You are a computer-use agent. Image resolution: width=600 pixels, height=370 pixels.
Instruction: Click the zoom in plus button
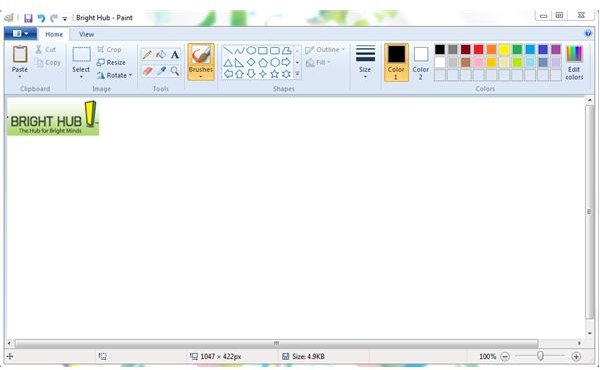pos(576,357)
